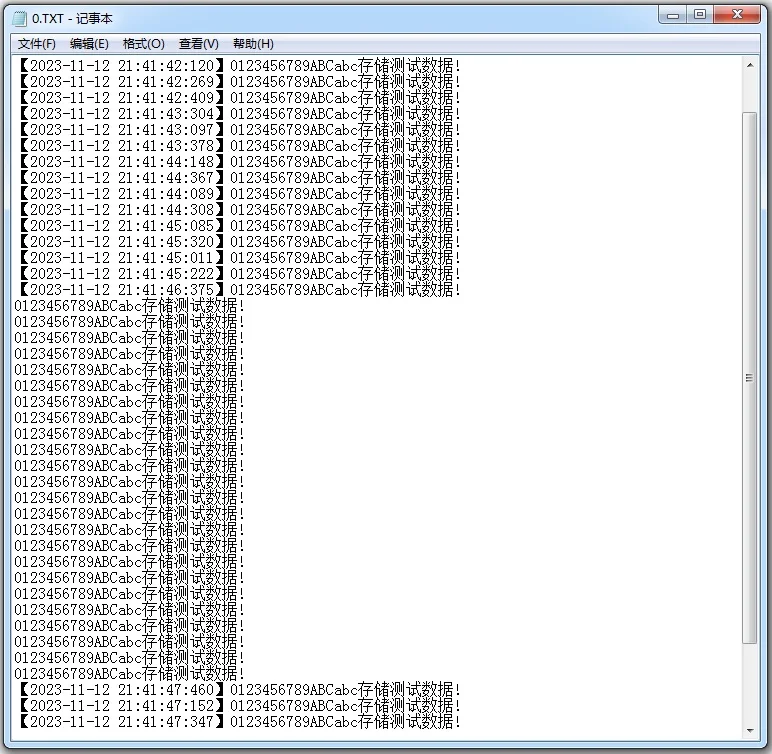The width and height of the screenshot is (772, 754).
Task: Click the line with timestamp 21:41:44:148
Action: 239,162
